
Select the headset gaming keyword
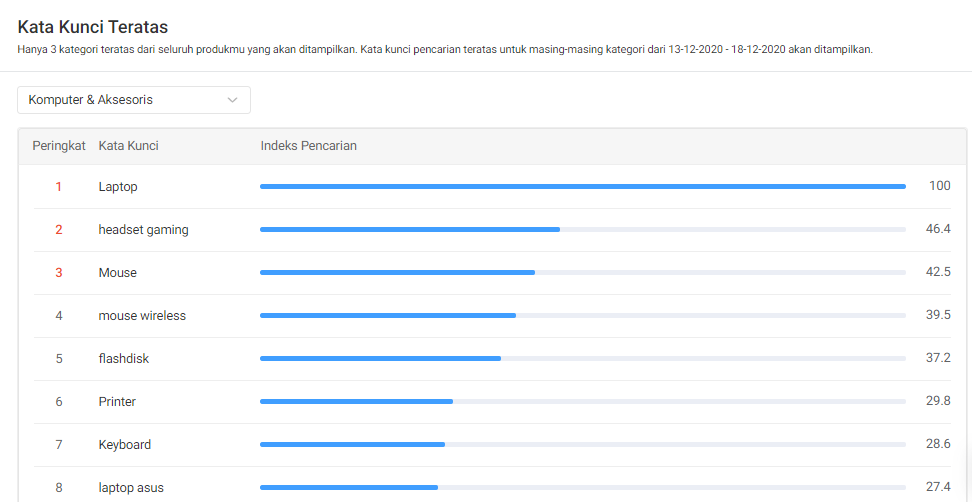[143, 230]
